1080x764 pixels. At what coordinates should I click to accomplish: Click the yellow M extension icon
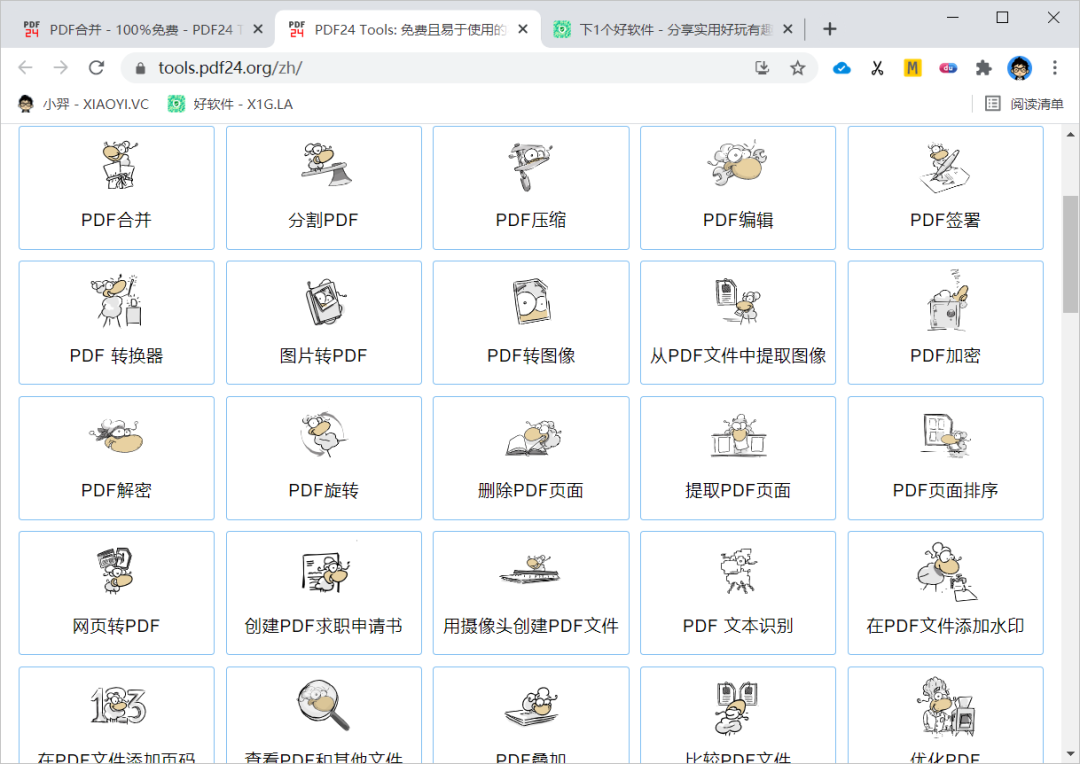[x=913, y=68]
